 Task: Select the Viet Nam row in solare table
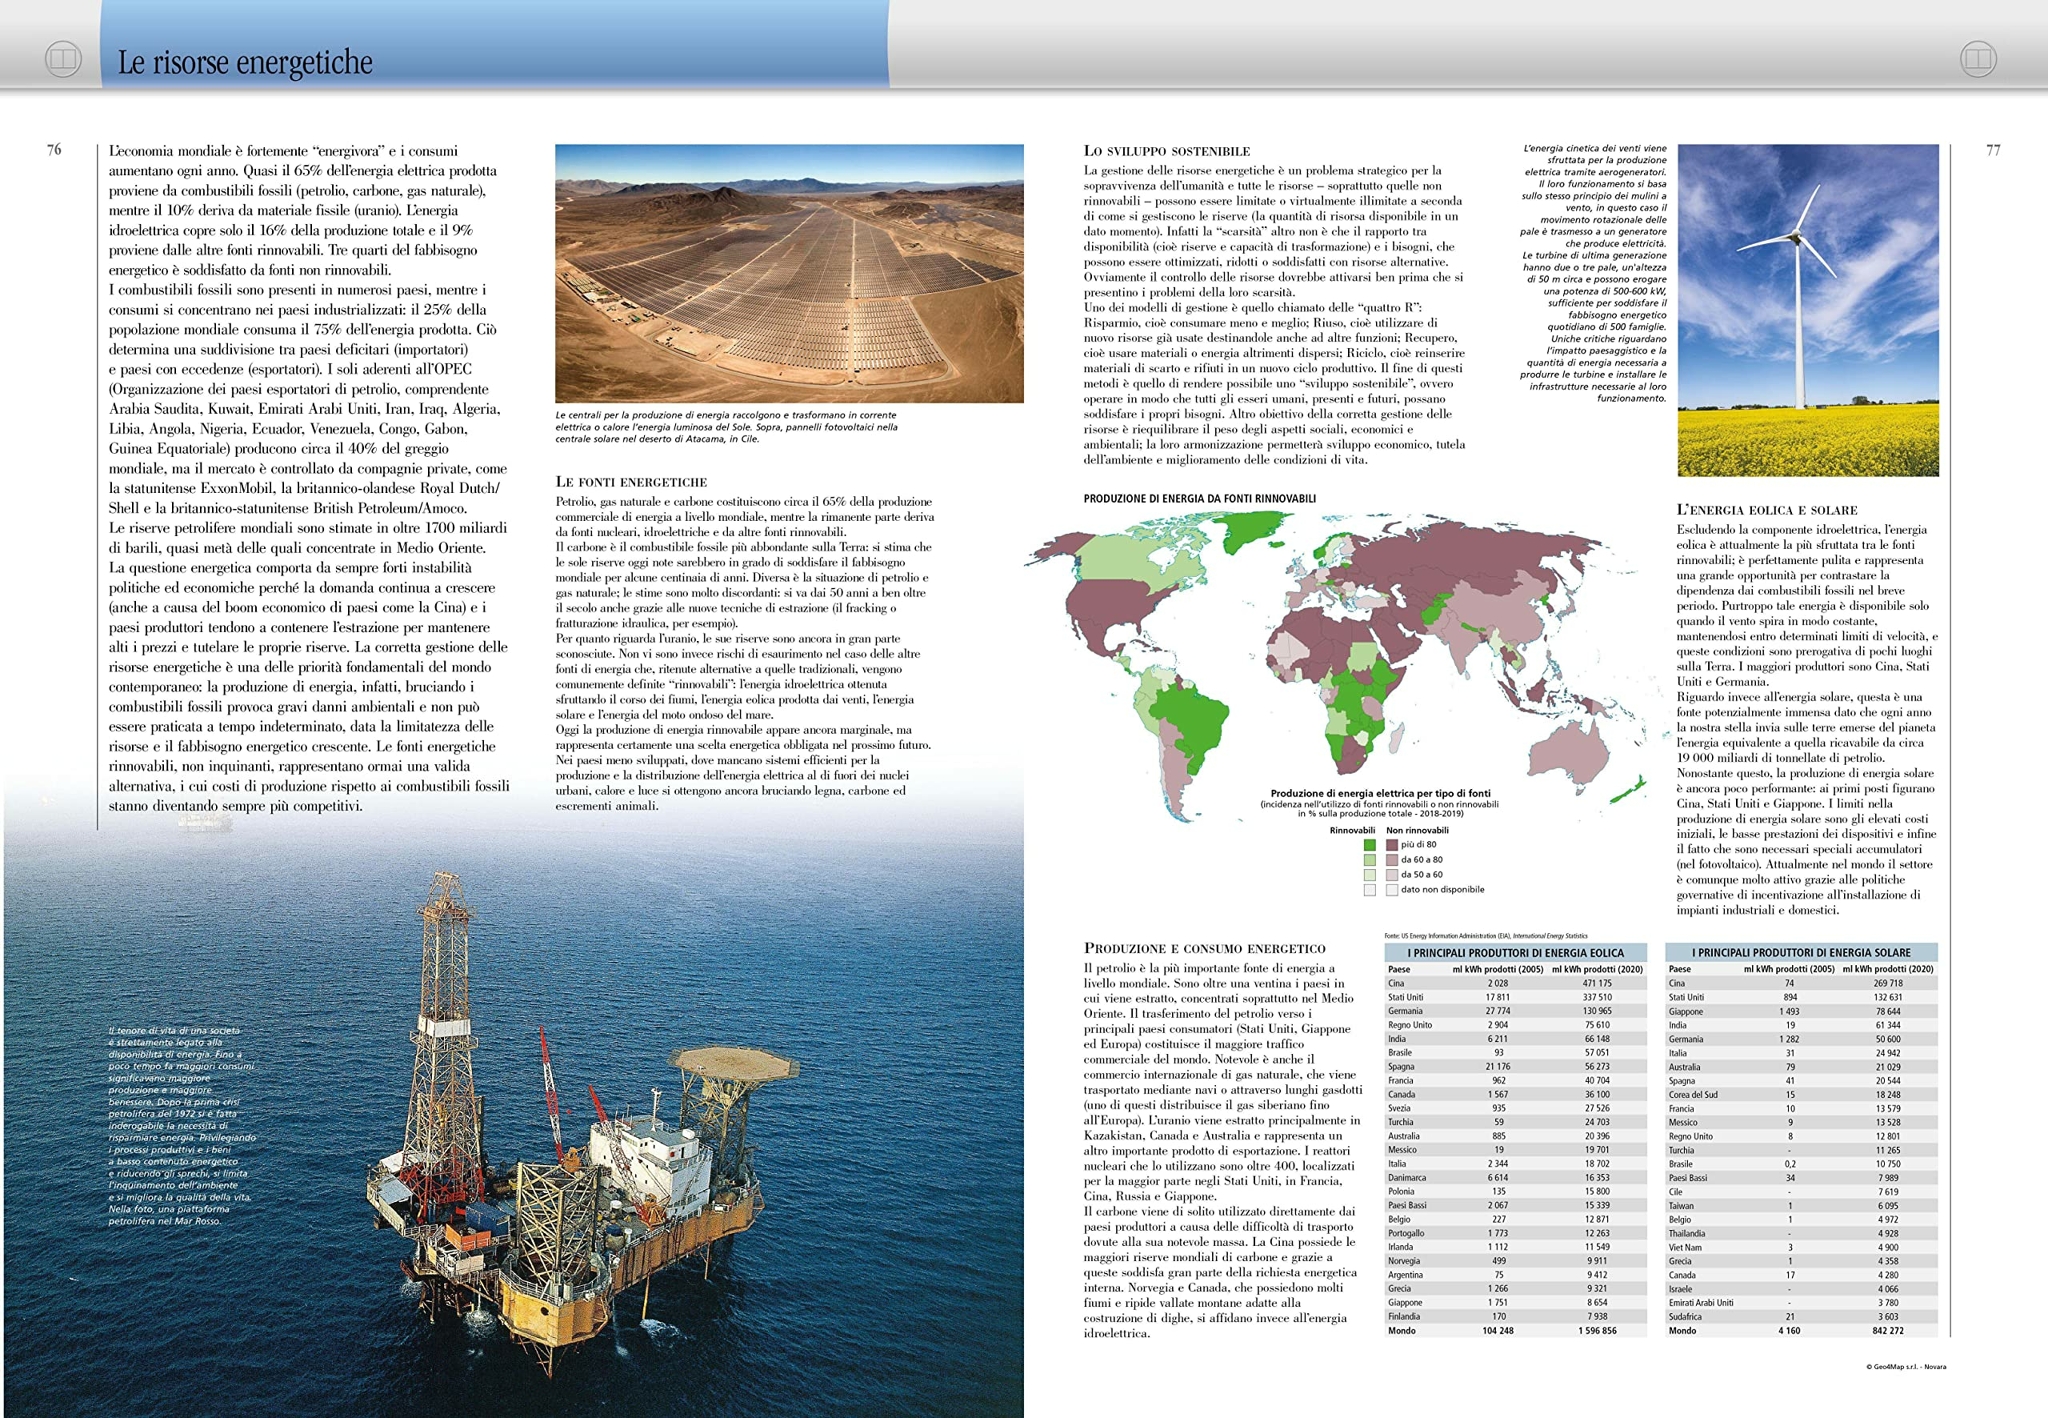(x=1801, y=1247)
